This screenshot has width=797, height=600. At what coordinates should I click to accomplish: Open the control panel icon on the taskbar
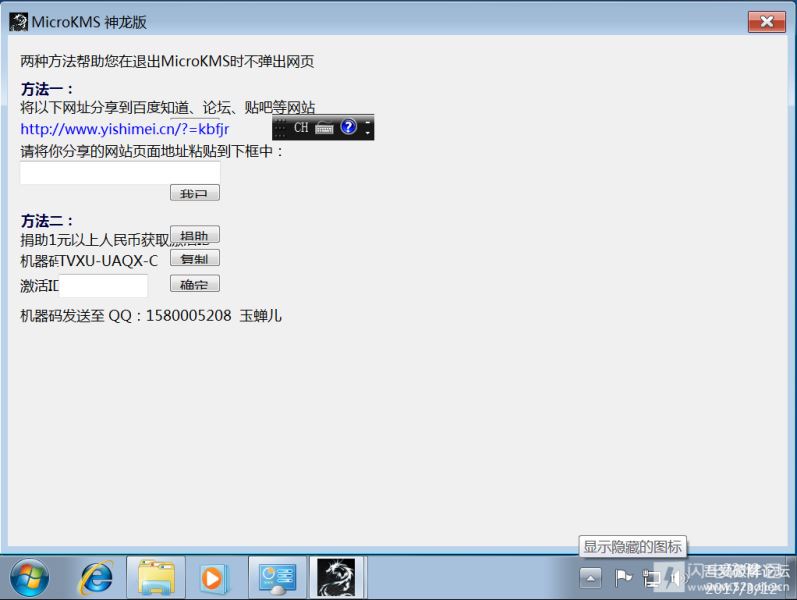tap(278, 578)
